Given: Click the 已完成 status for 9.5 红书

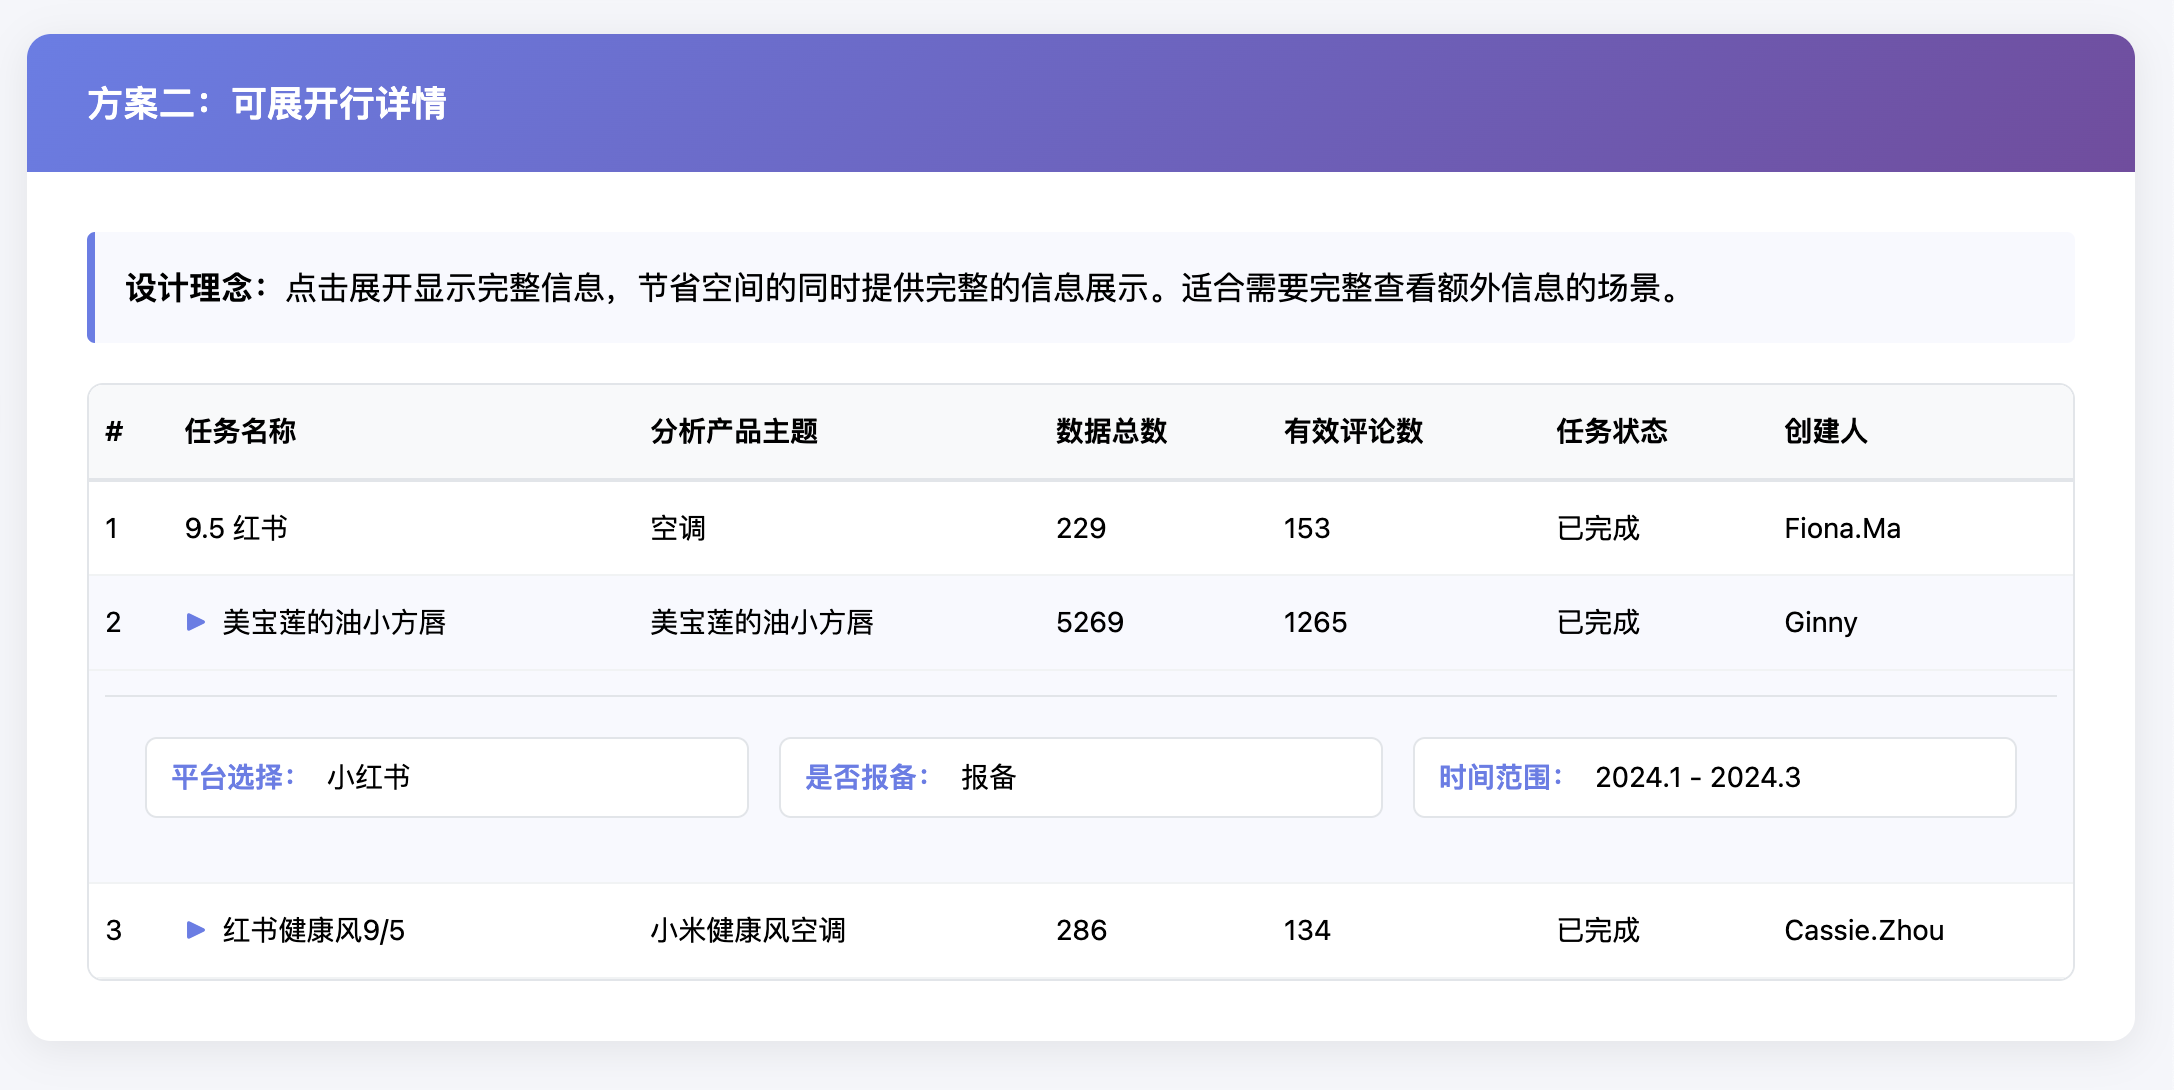Looking at the screenshot, I should pyautogui.click(x=1597, y=528).
